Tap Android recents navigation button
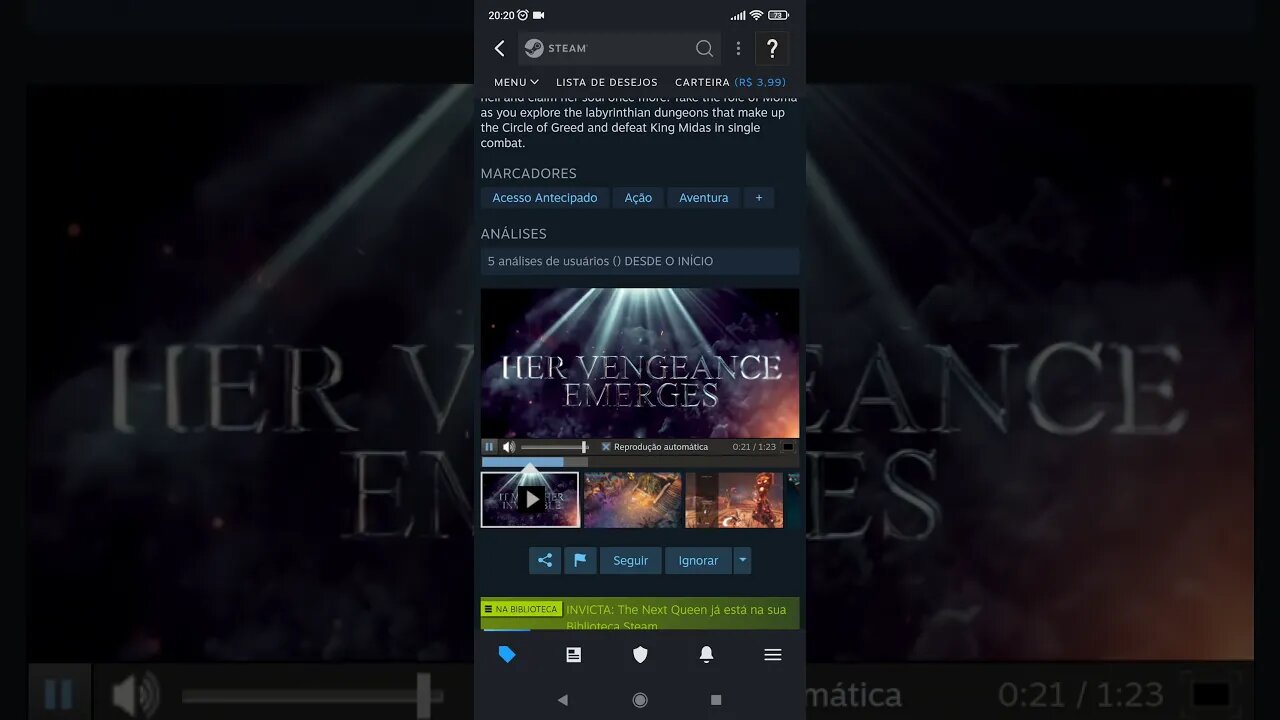The width and height of the screenshot is (1280, 720). coord(716,700)
